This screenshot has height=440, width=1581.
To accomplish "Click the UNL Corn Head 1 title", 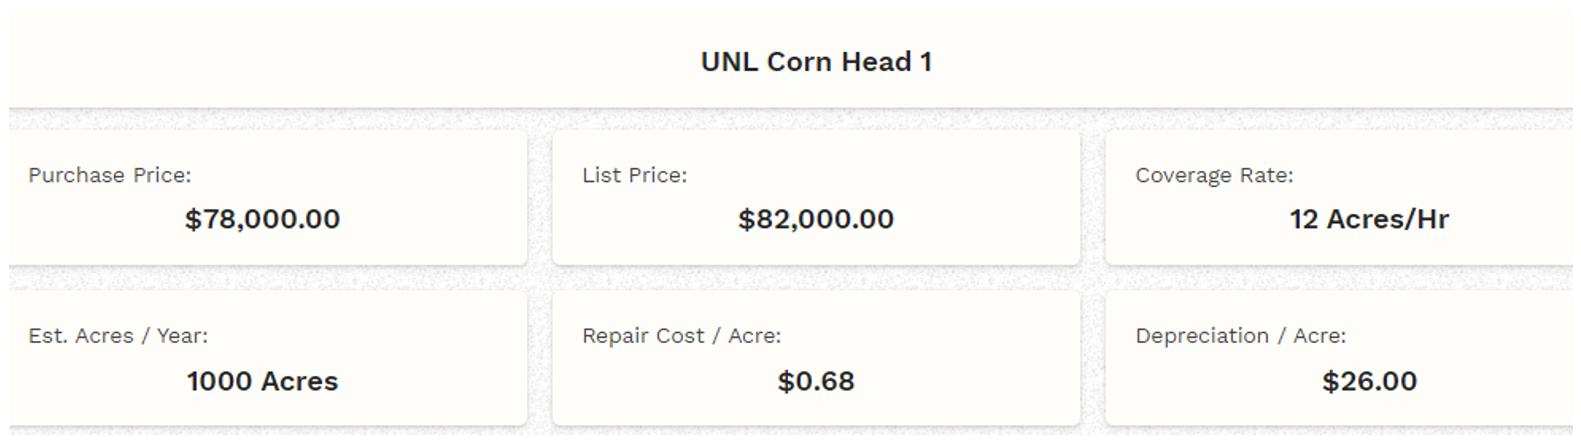I will click(x=816, y=62).
